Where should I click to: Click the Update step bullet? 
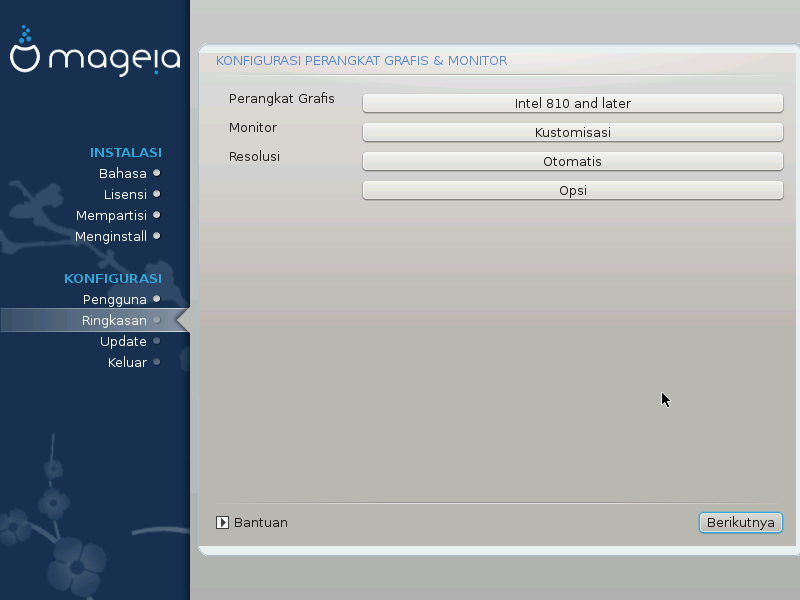(x=156, y=341)
